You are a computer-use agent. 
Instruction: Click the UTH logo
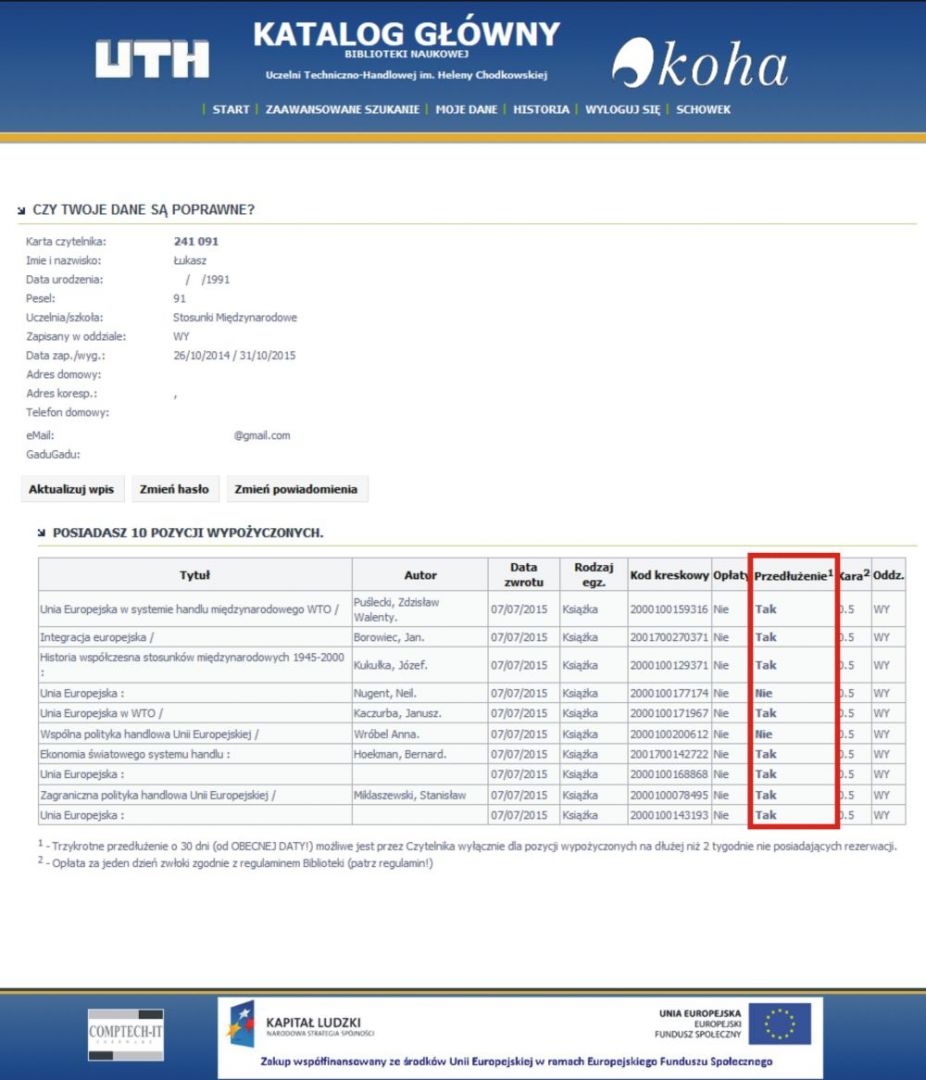[152, 59]
